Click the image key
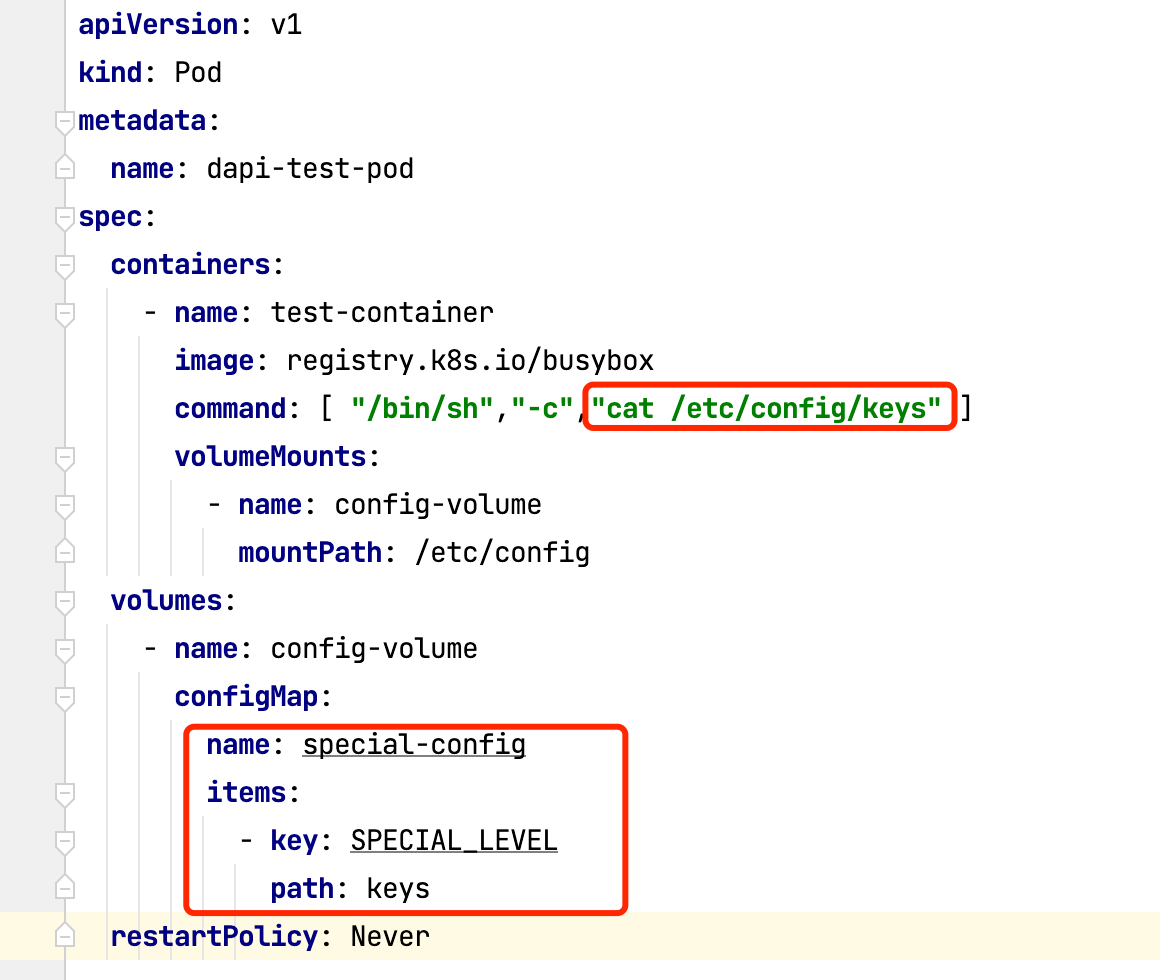Screen dimensions: 1160x980 coord(215,361)
